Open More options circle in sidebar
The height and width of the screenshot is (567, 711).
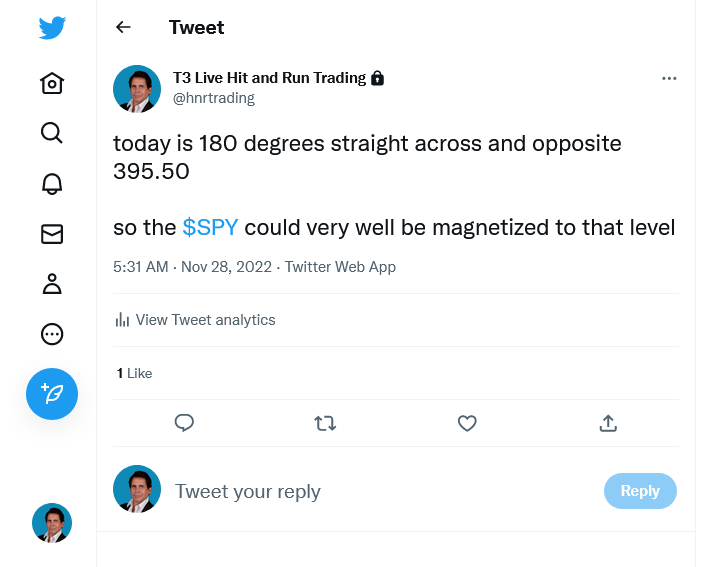point(52,334)
